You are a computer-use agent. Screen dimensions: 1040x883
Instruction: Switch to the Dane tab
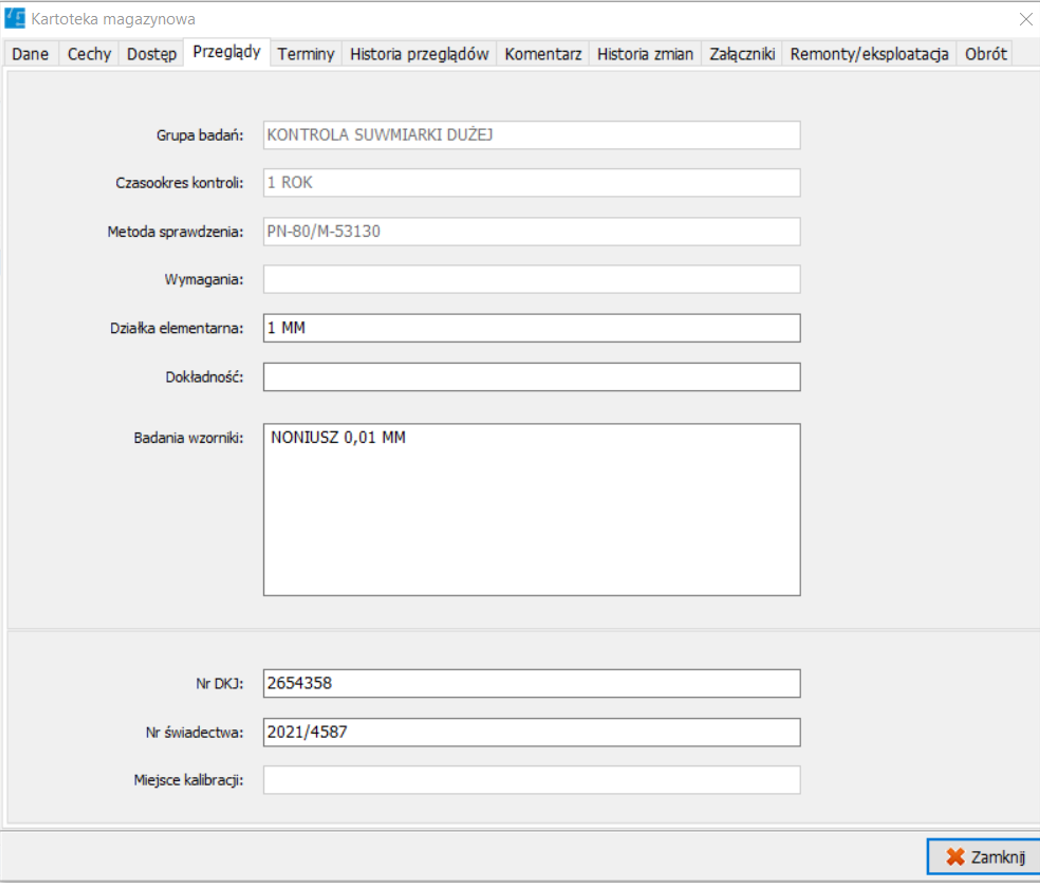(x=30, y=54)
